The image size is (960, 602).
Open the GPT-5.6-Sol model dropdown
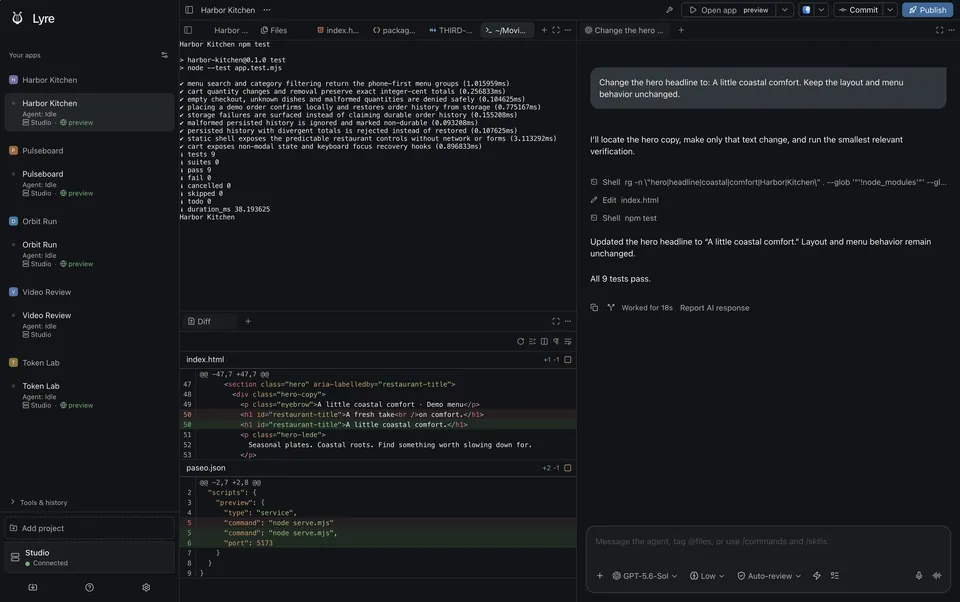pos(645,576)
